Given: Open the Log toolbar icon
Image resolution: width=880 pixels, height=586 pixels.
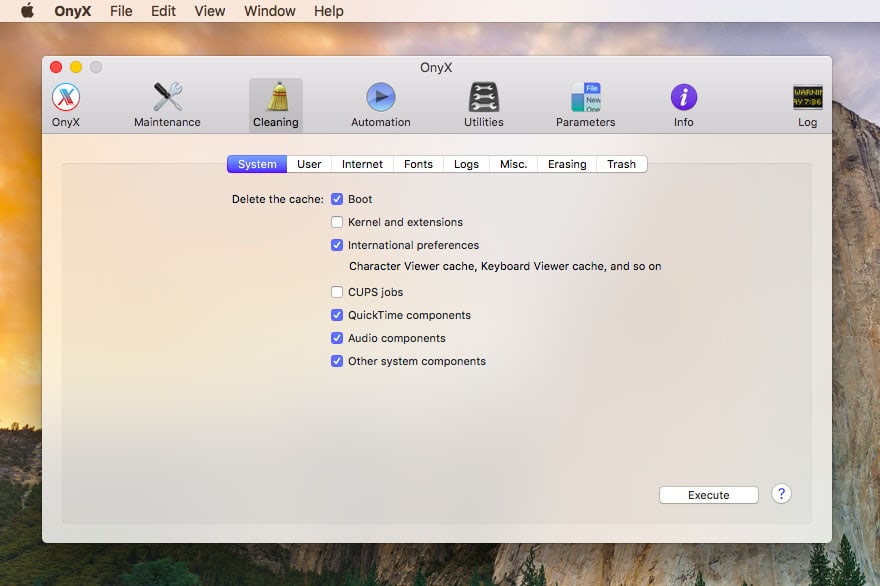Looking at the screenshot, I should click(807, 98).
